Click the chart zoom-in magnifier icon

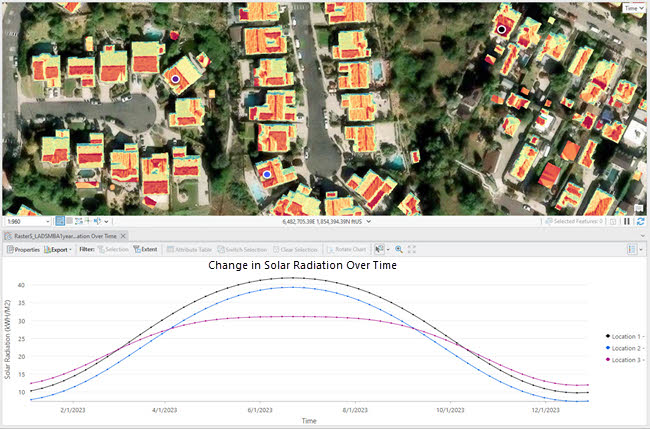coord(399,249)
